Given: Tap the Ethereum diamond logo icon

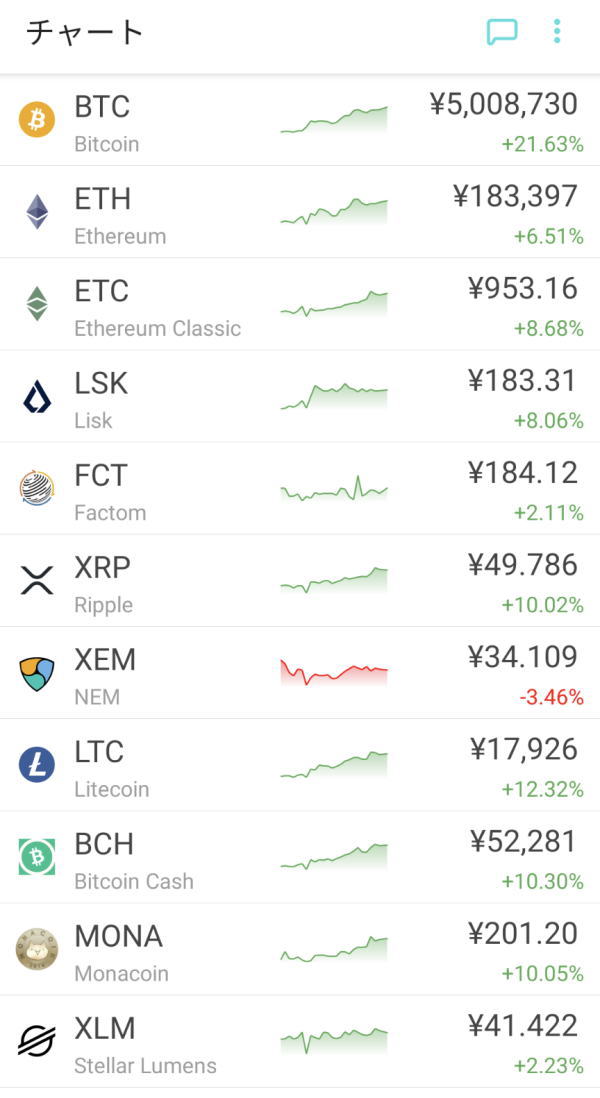Looking at the screenshot, I should (37, 212).
